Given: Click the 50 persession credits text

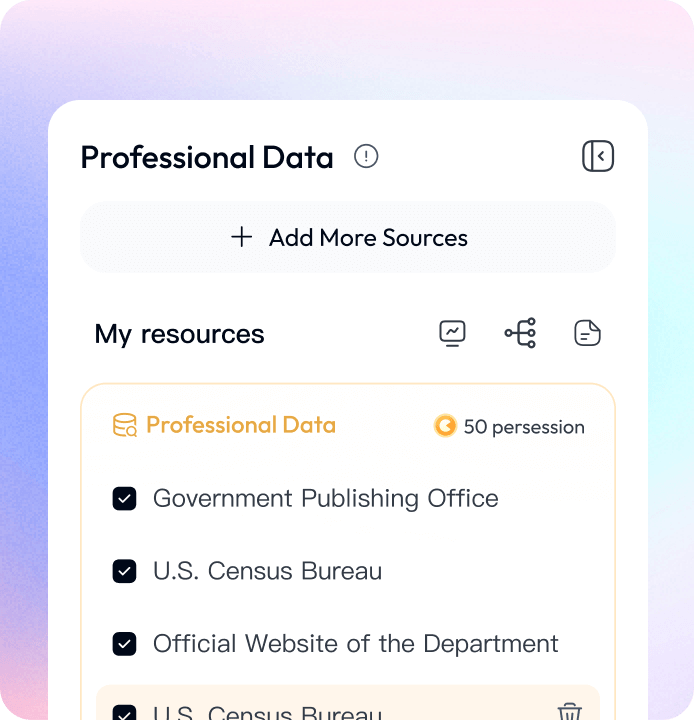Looking at the screenshot, I should coord(524,427).
